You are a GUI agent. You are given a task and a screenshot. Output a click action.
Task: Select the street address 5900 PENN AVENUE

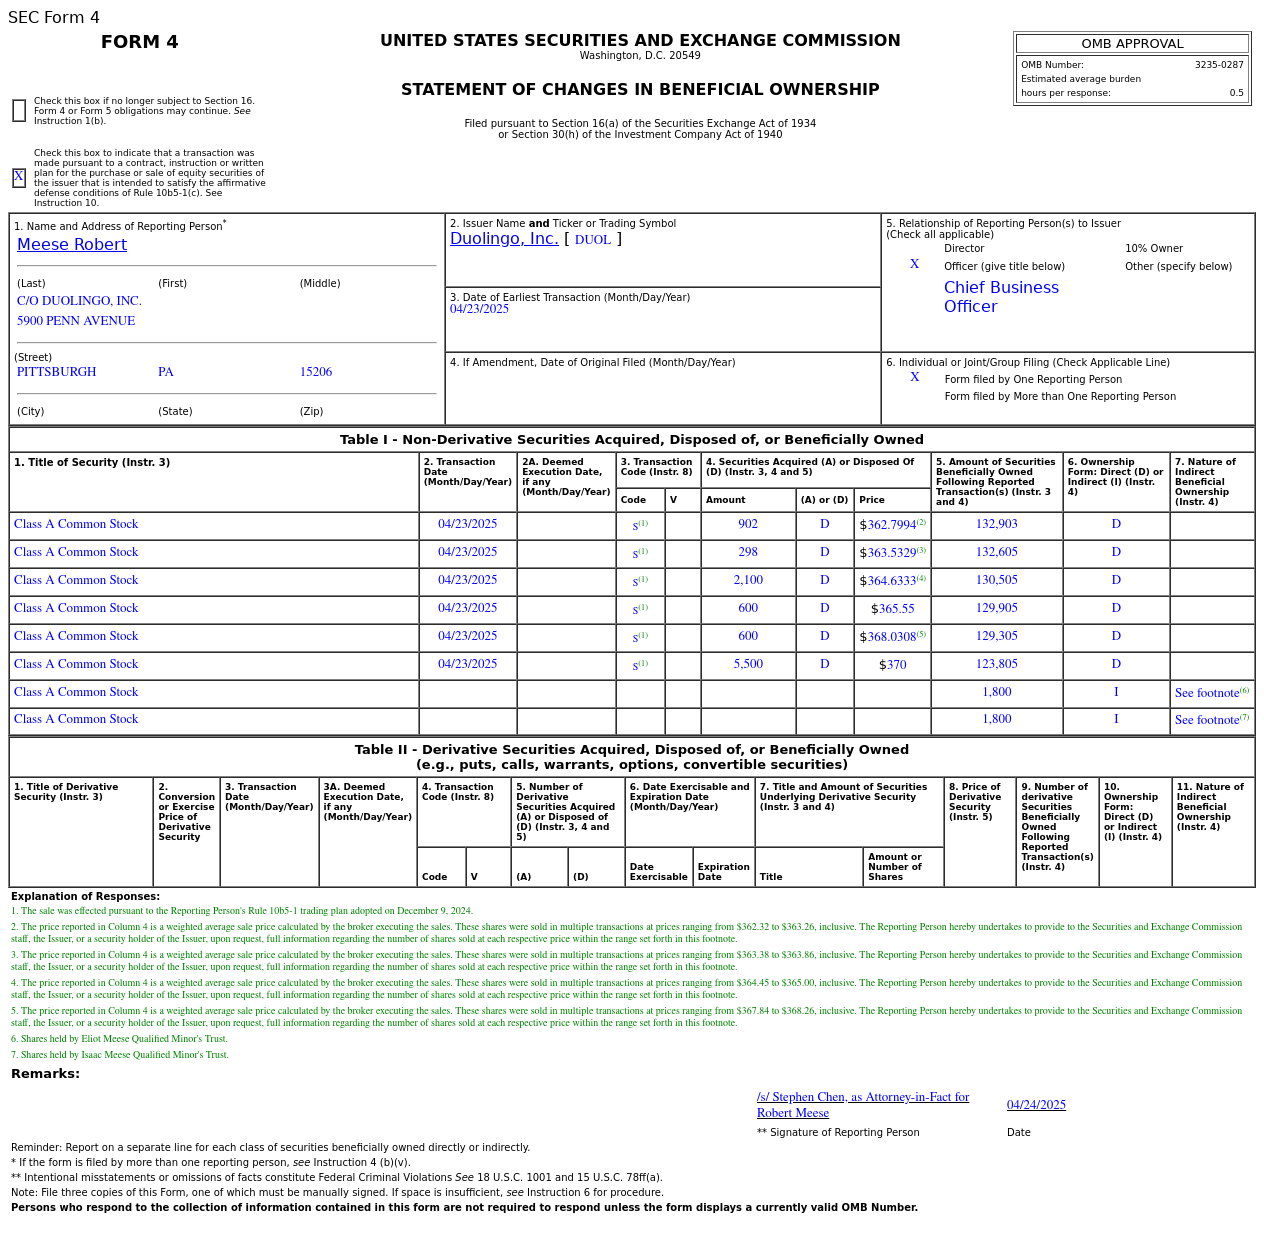coord(76,321)
